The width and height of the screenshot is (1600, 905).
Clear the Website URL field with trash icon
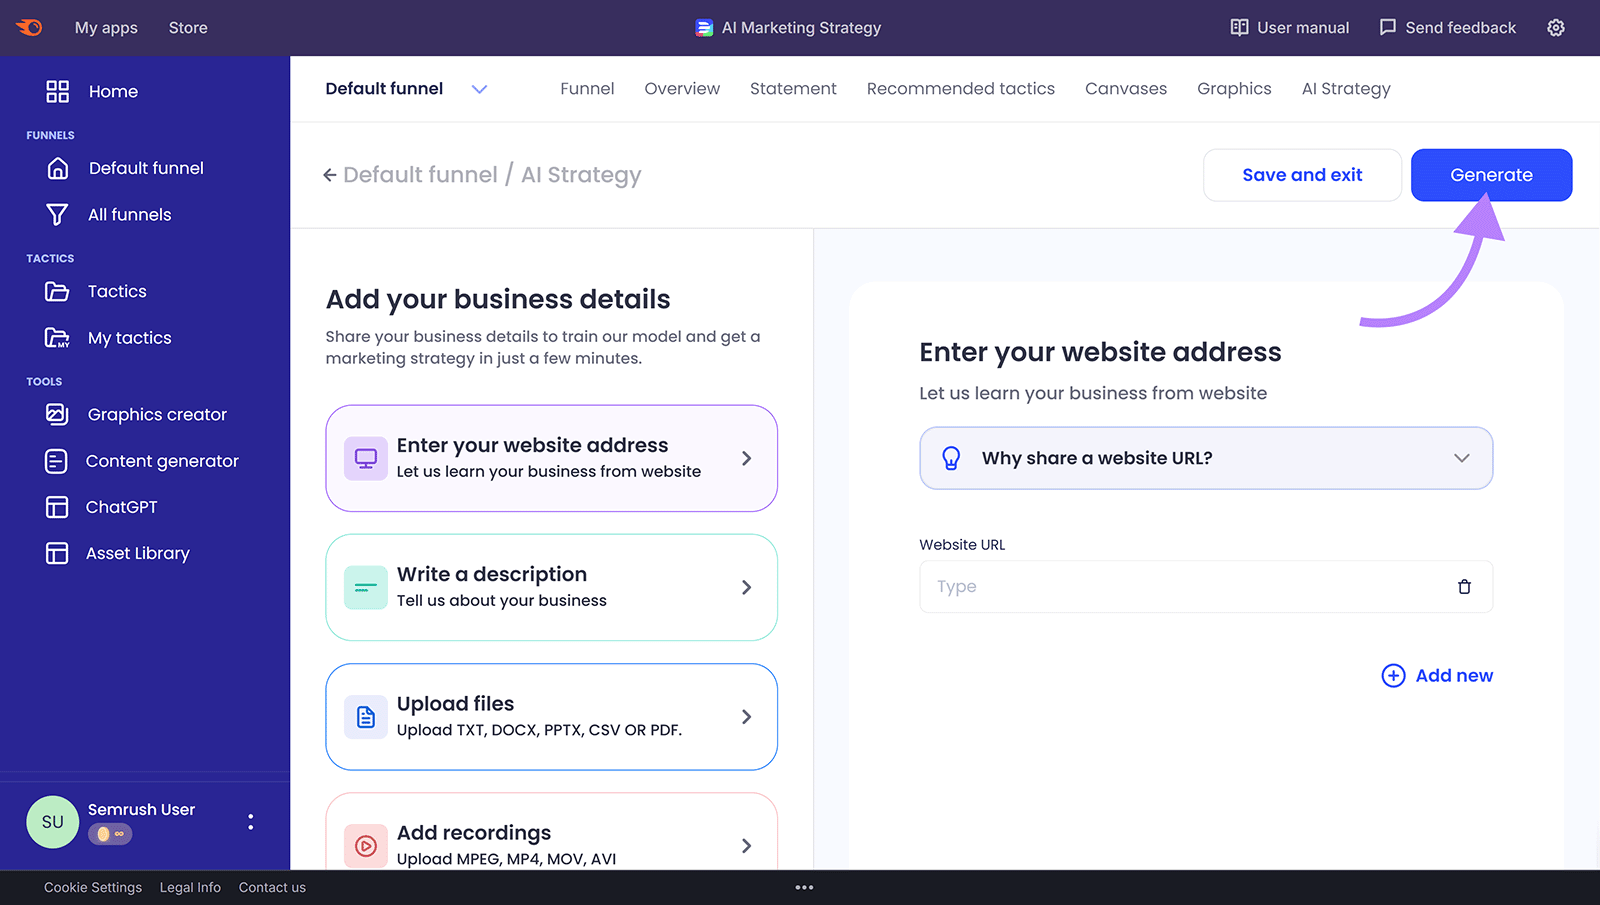(x=1464, y=587)
